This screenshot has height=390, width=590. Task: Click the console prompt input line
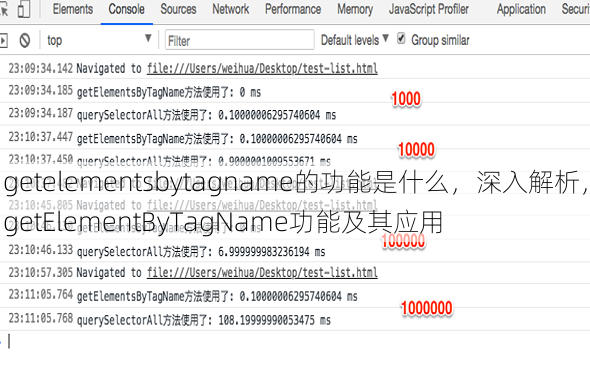click(295, 342)
